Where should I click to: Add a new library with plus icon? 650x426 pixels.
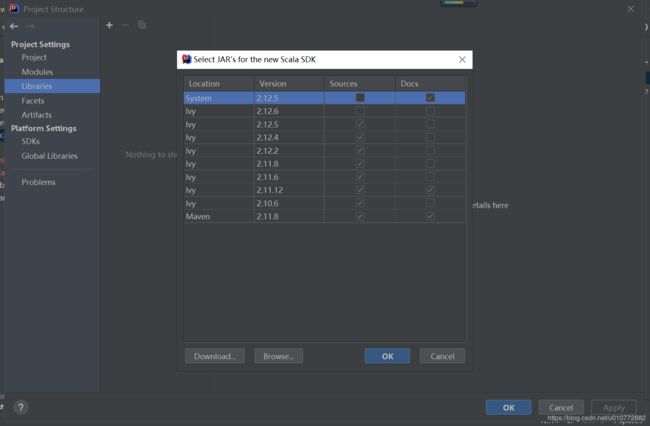point(109,25)
